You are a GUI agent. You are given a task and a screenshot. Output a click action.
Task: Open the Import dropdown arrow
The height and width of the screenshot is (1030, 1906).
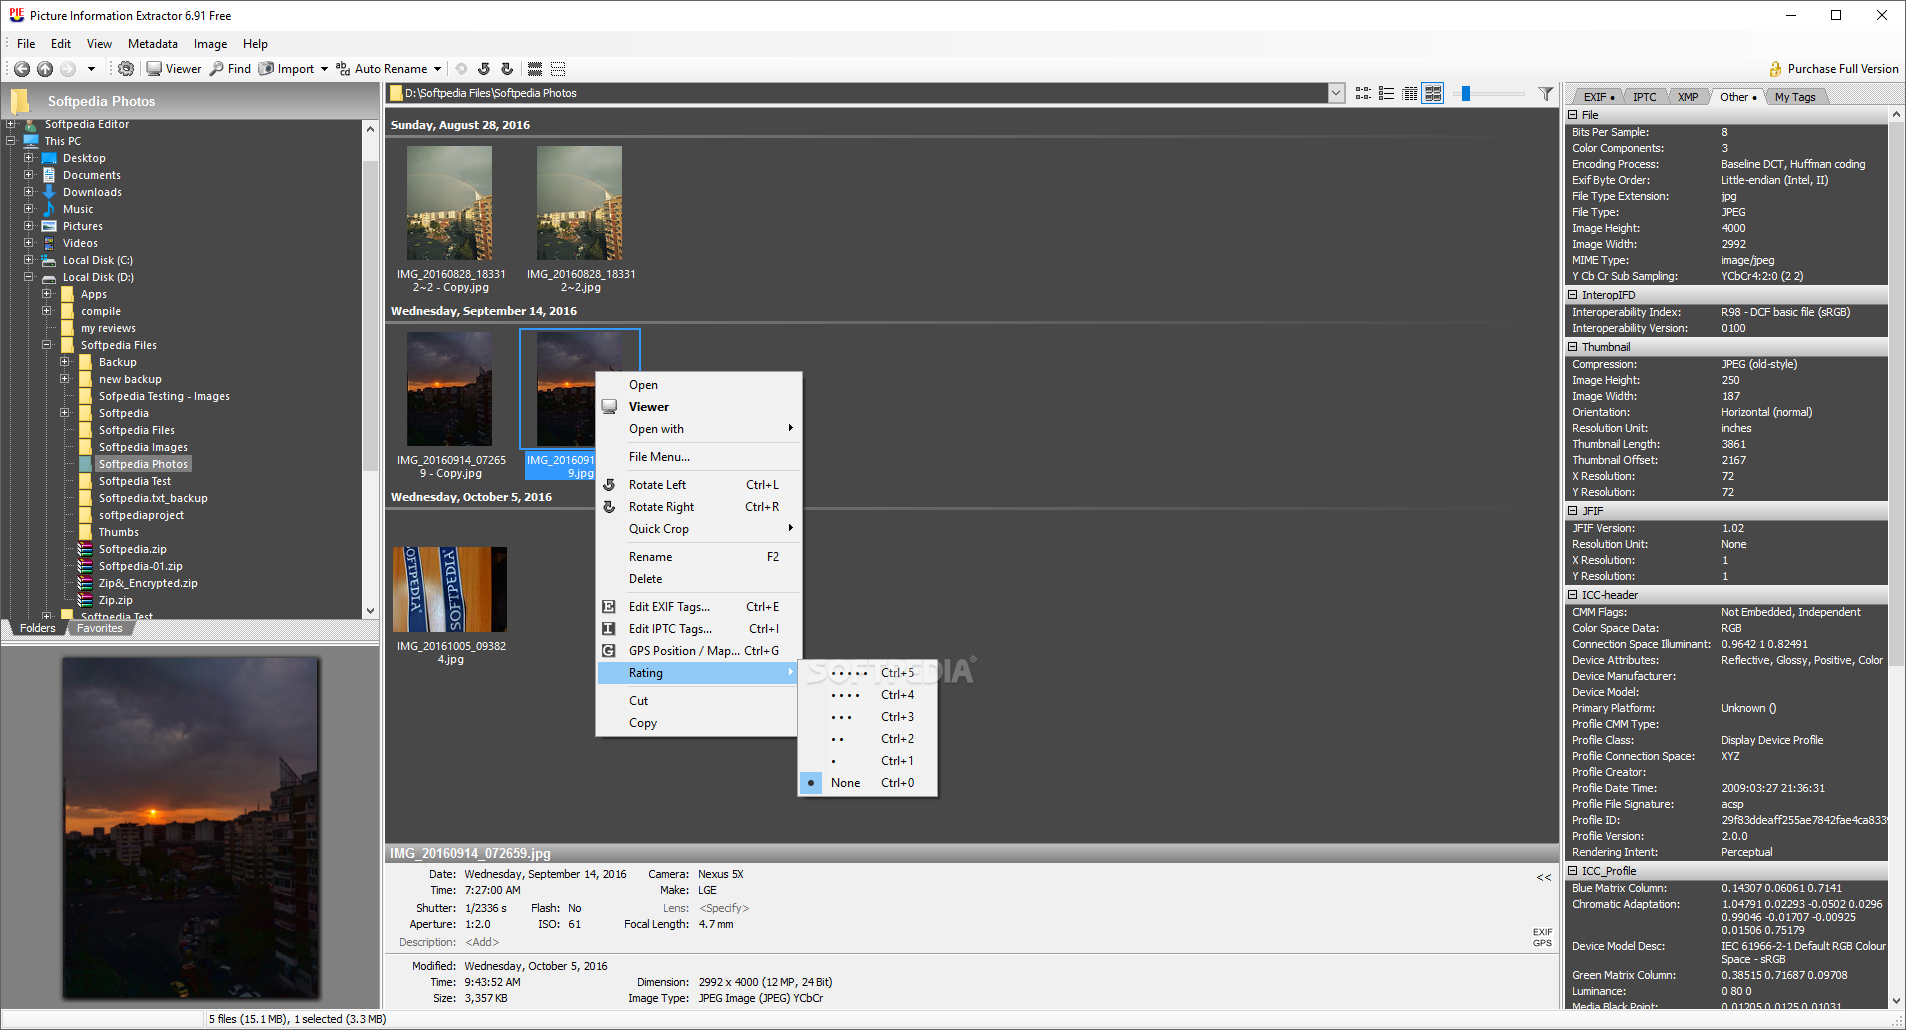click(324, 69)
